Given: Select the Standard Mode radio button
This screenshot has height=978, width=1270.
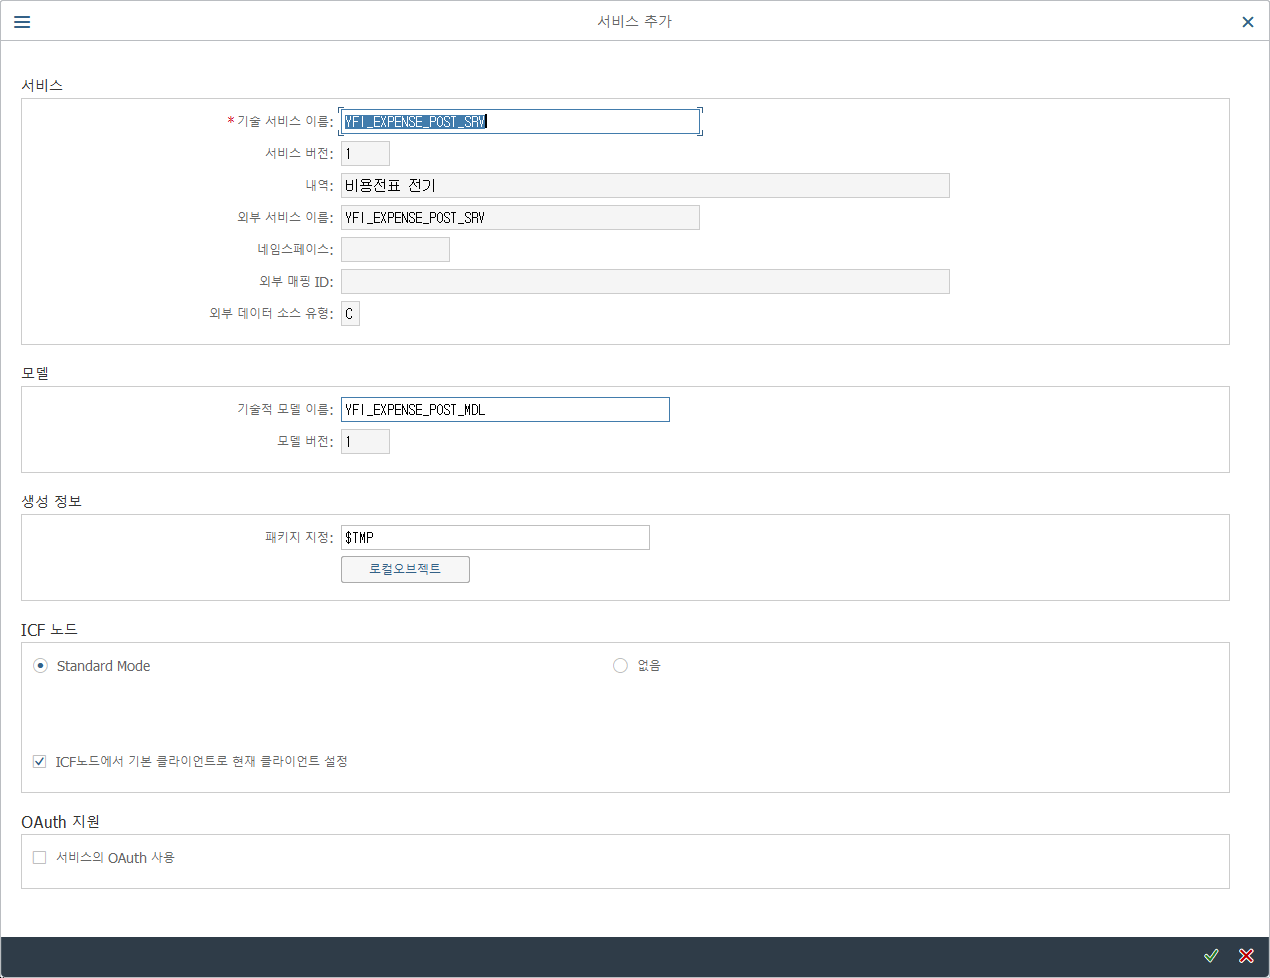Looking at the screenshot, I should pos(40,666).
